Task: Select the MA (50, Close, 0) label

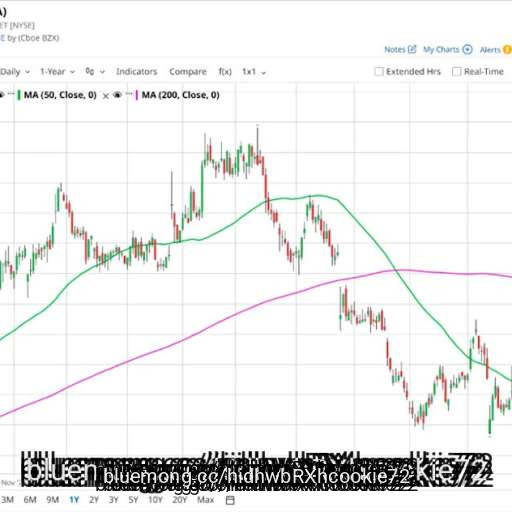Action: pos(60,95)
